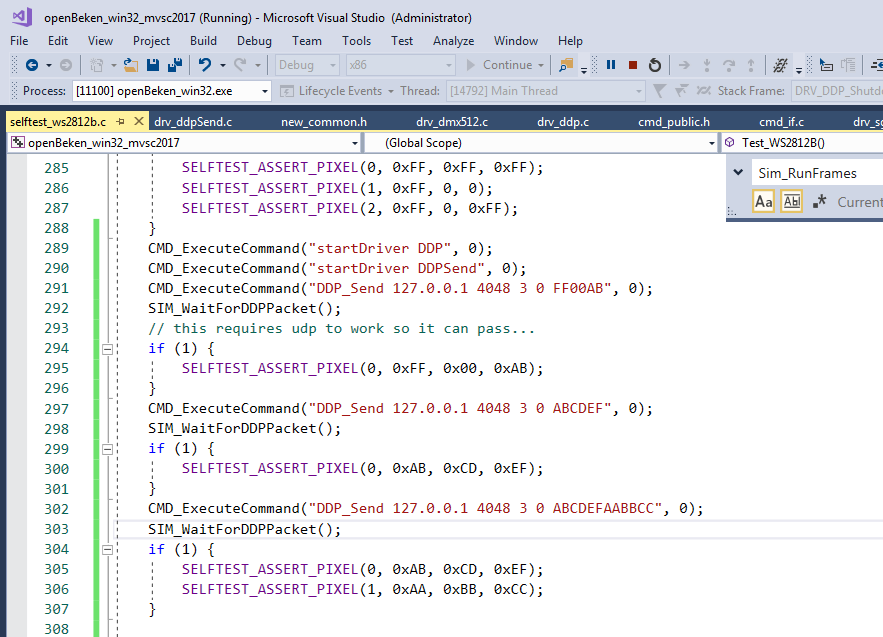Switch to the drv_ddp.c tab

tap(562, 122)
